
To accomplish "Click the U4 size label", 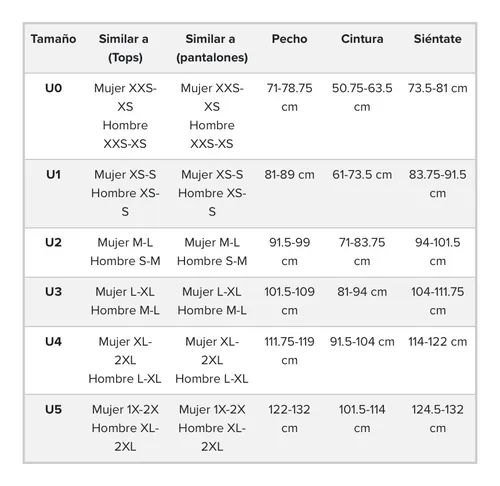I will point(53,342).
